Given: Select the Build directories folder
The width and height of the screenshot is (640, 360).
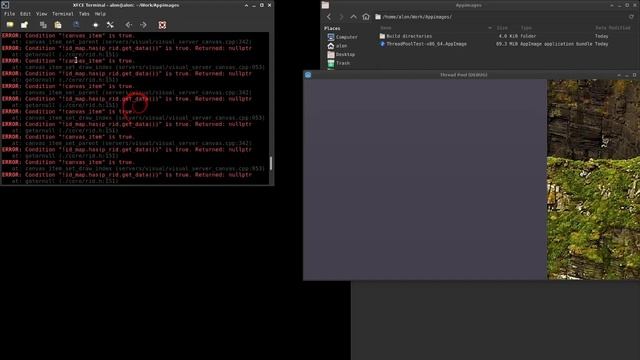Looking at the screenshot, I should coord(405,36).
